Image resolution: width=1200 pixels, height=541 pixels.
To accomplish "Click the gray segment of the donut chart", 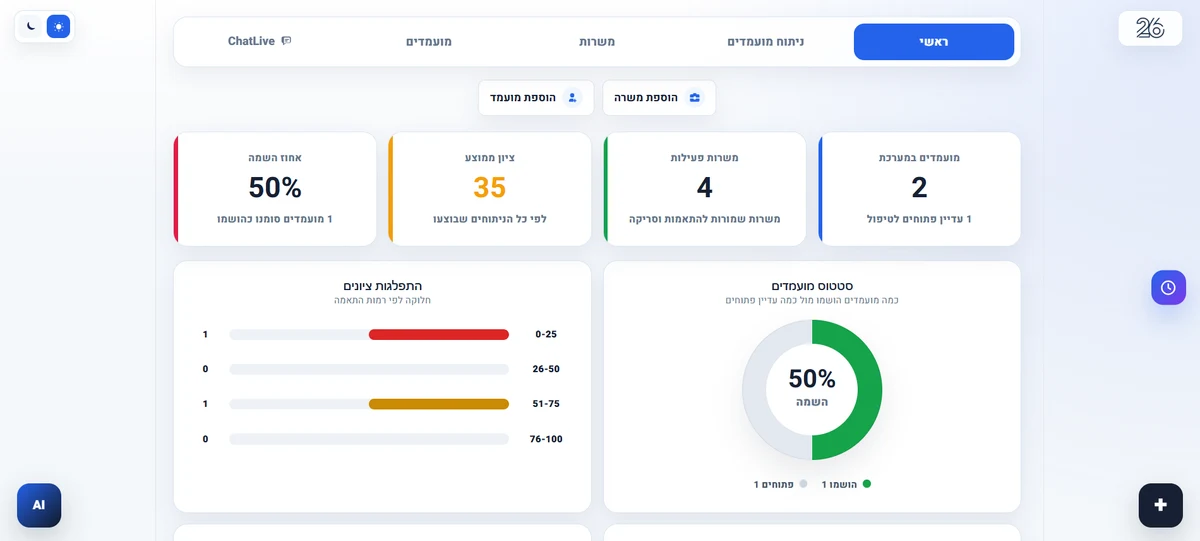I will pyautogui.click(x=755, y=390).
